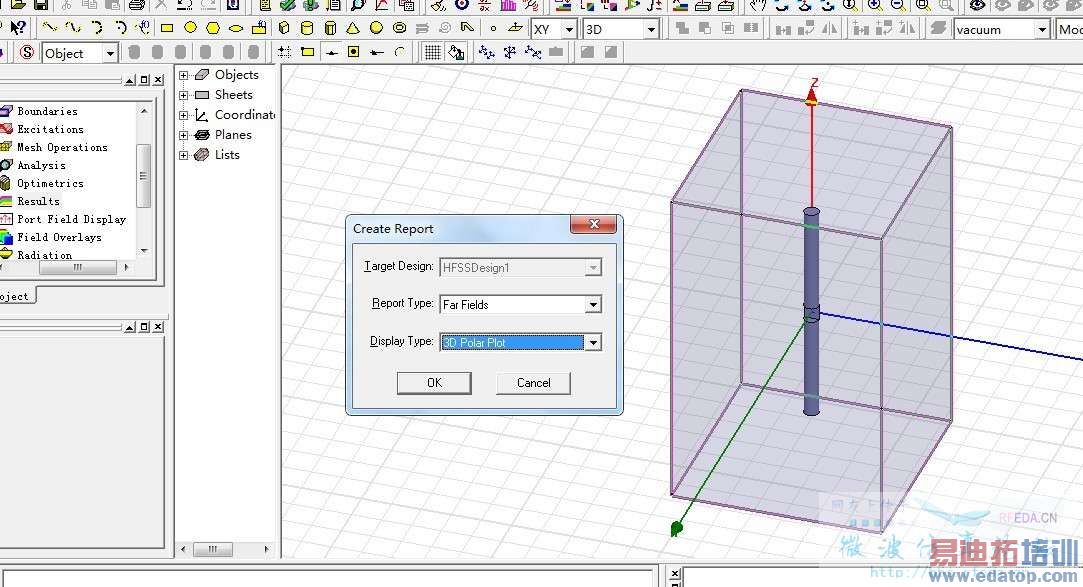Select Optimetrics in the project tree
Screen dimensions: 1083x587
50,183
